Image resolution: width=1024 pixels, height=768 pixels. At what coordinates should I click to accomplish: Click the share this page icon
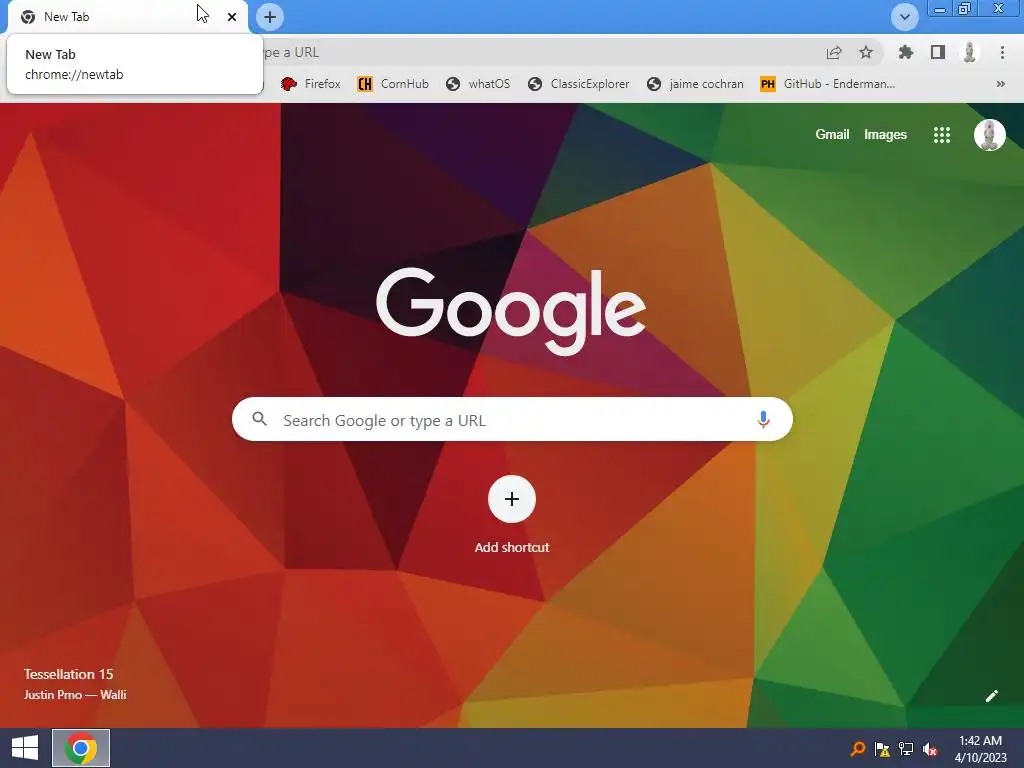[x=834, y=52]
